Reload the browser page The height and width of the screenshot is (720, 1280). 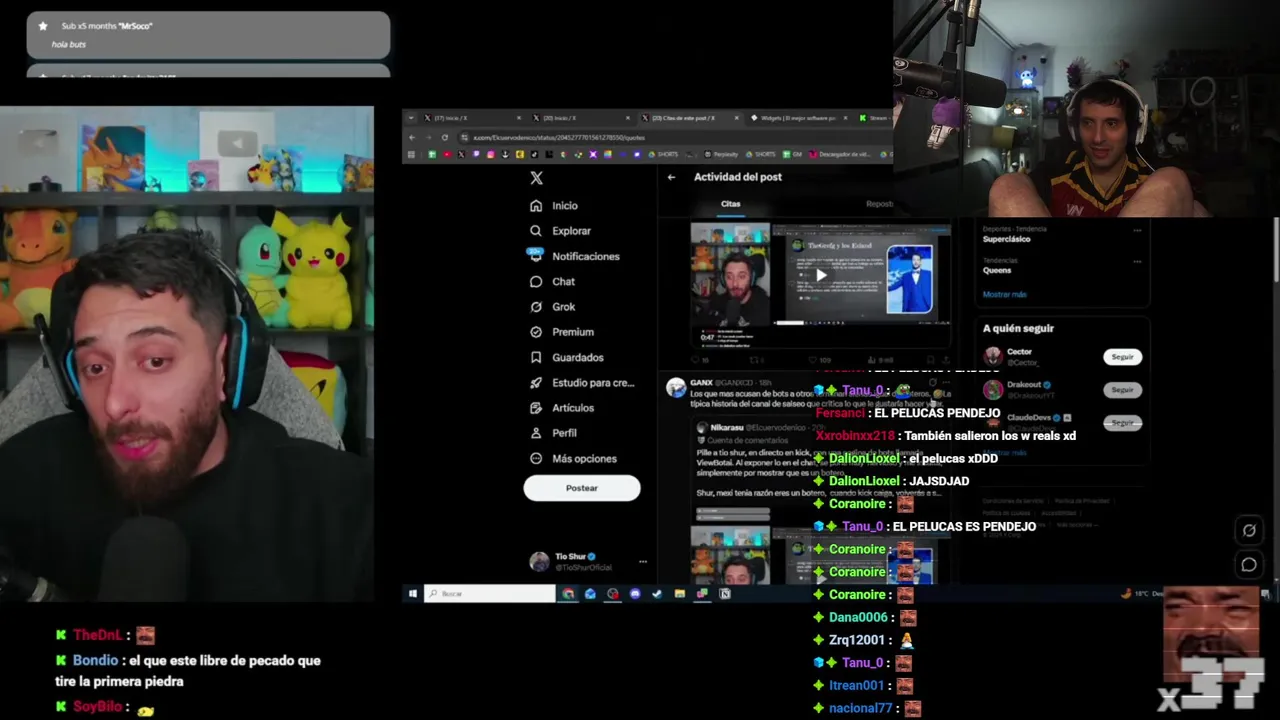point(445,138)
